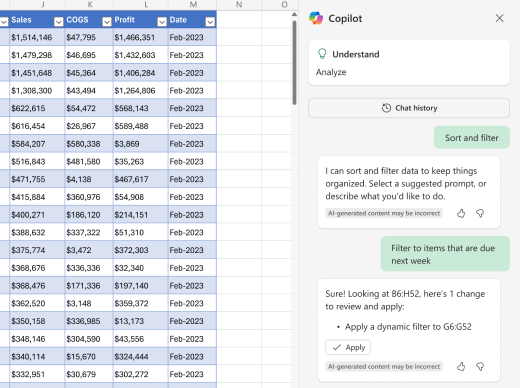Select cell with sales $1,514,146
520x388 pixels.
(x=37, y=37)
